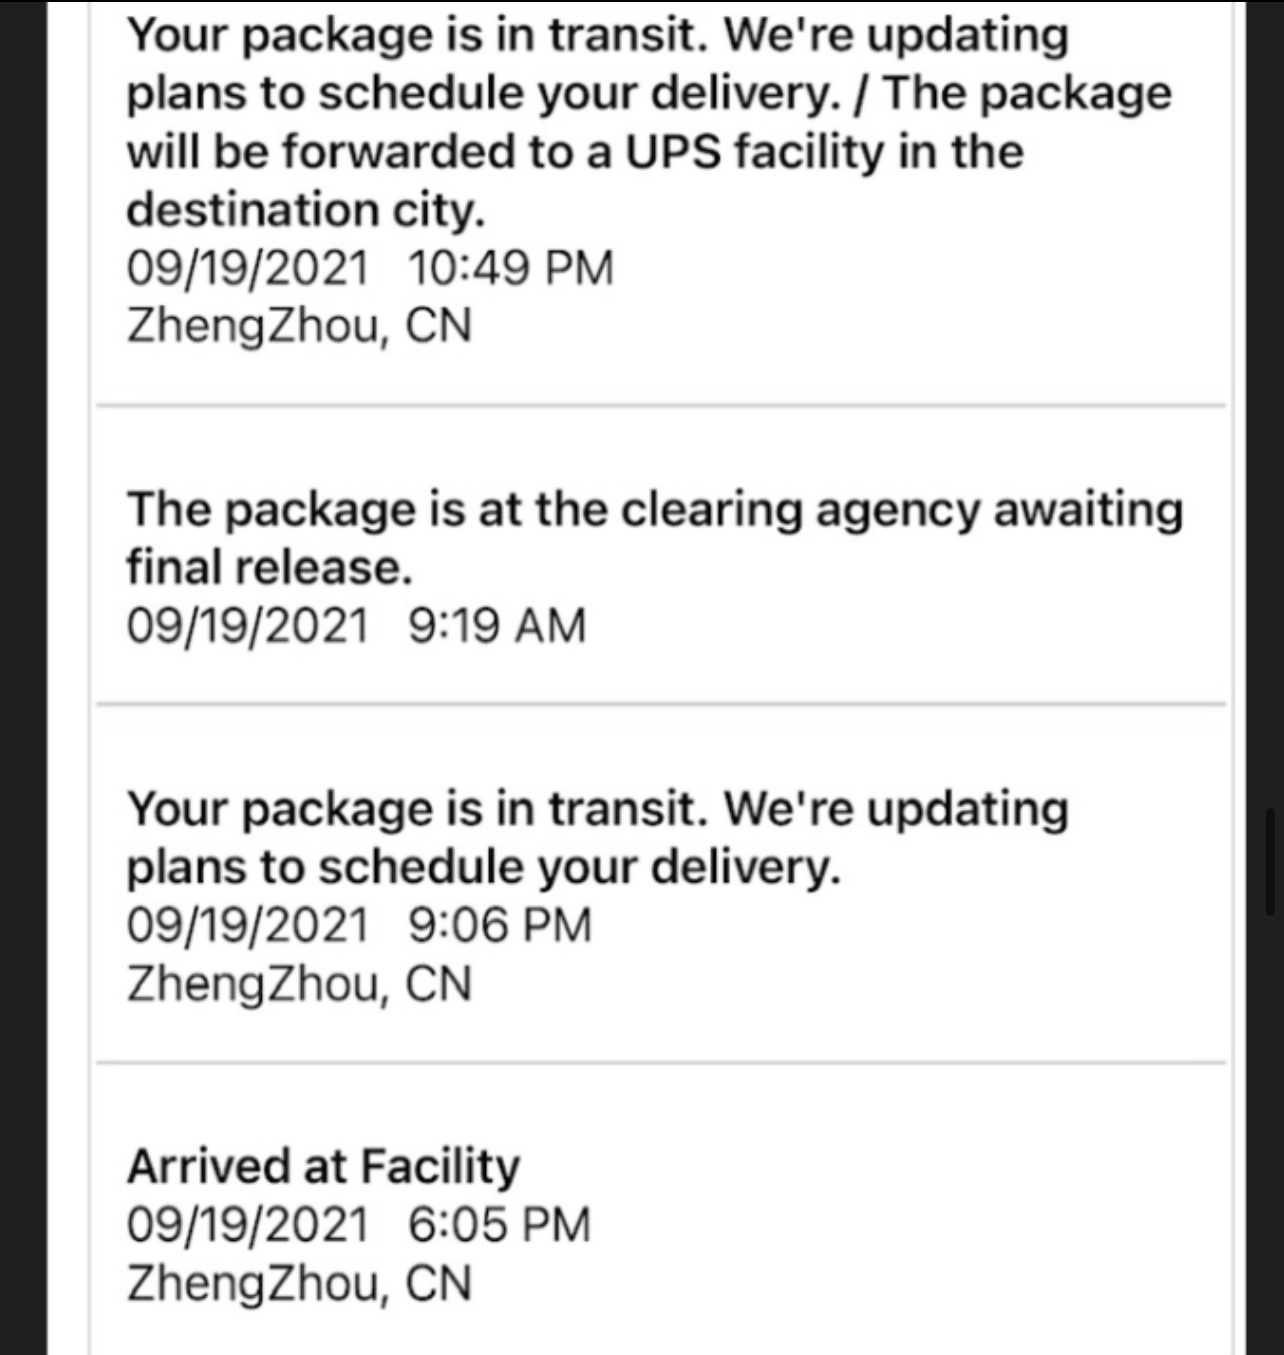Click the scrollbar thumb on the right edge
The height and width of the screenshot is (1355, 1284).
[x=1272, y=860]
